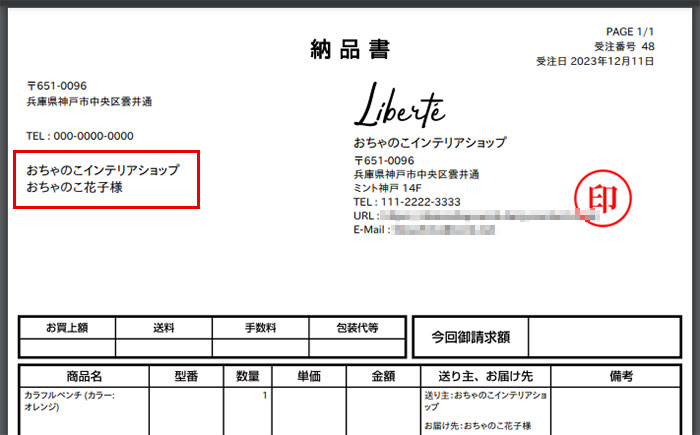Click the order date 2023年12月11日

point(612,61)
